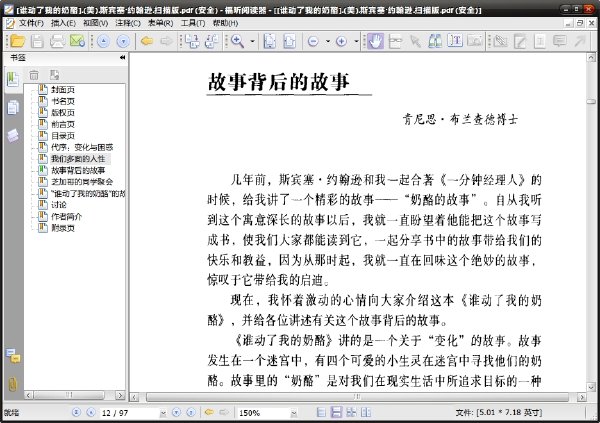600x423 pixels.
Task: Click the Next Page button in the status bar
Action: pos(176,412)
